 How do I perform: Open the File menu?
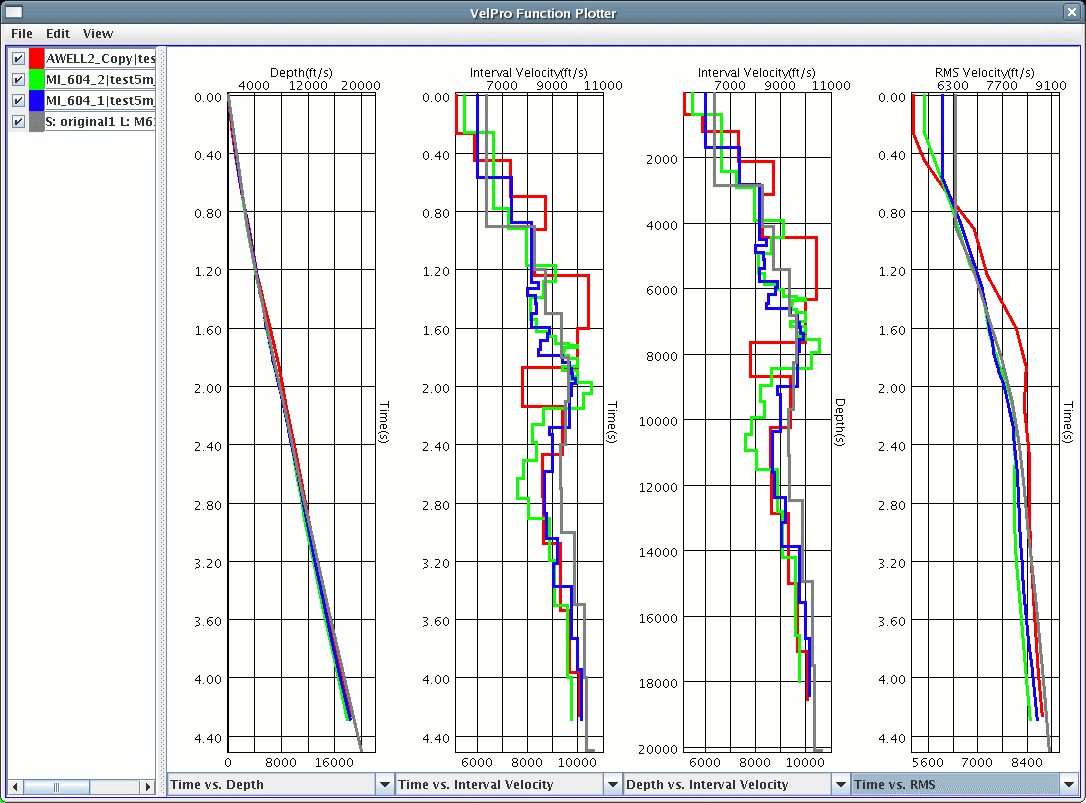[x=21, y=33]
